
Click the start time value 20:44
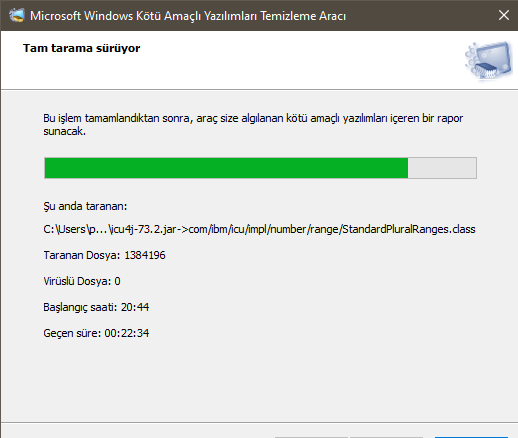135,307
